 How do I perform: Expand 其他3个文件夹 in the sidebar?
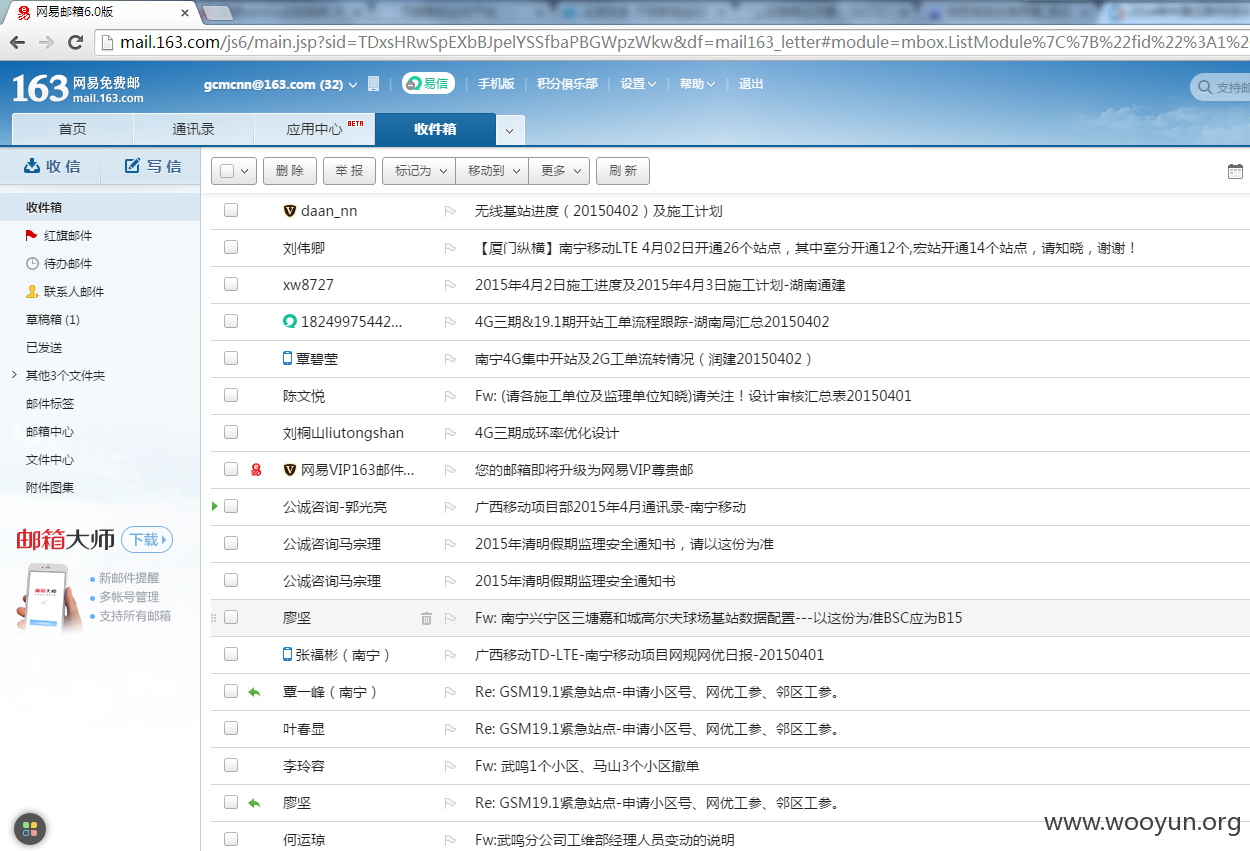[x=14, y=376]
